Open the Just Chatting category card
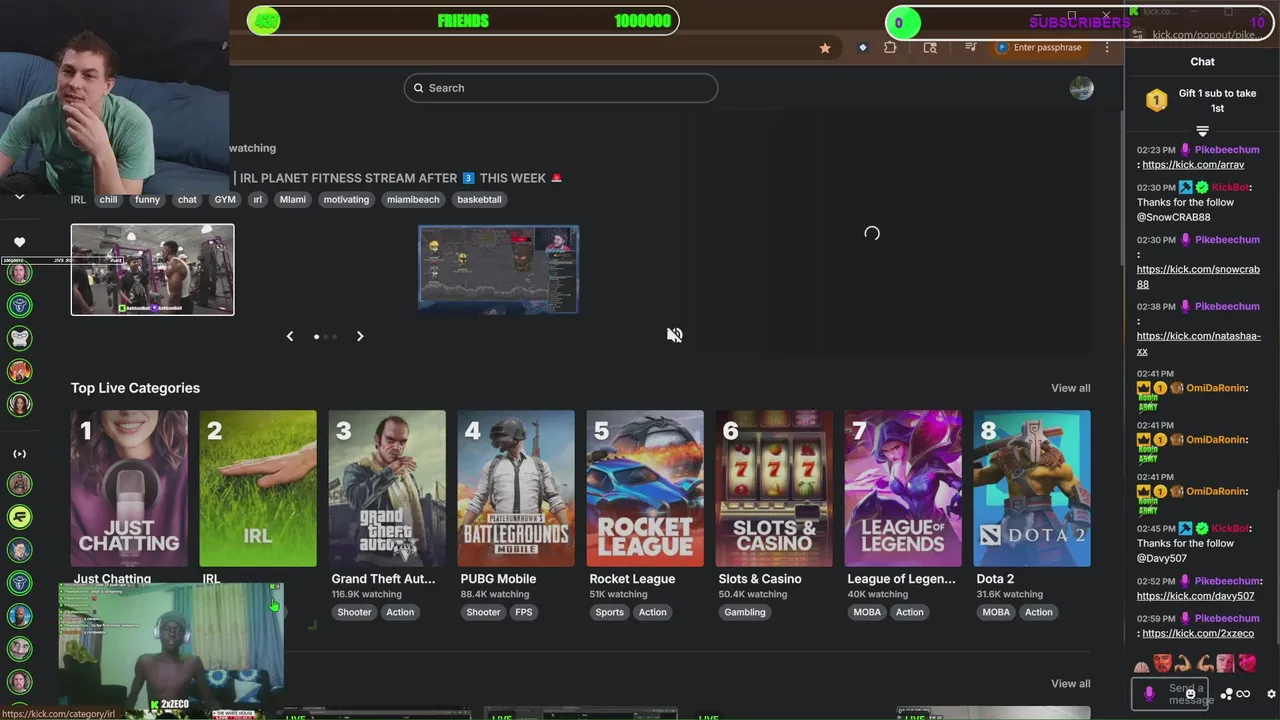The height and width of the screenshot is (720, 1280). (129, 488)
